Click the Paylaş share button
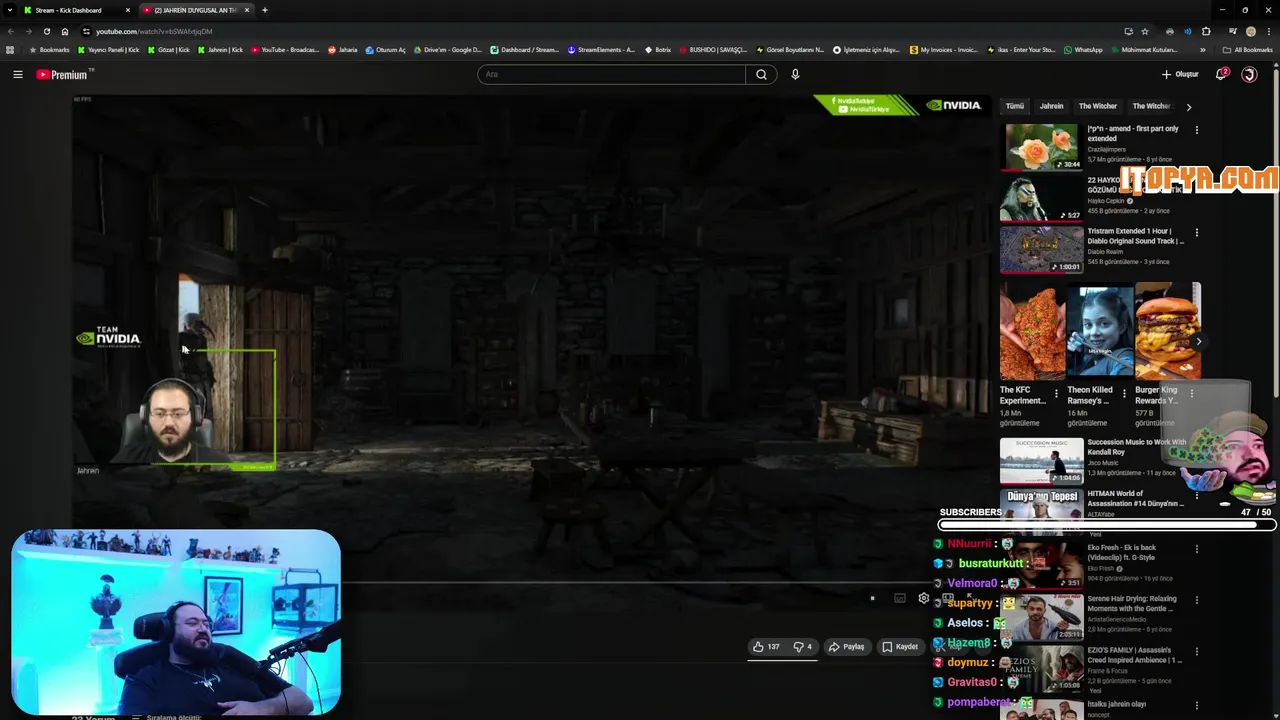1280x720 pixels. click(846, 647)
